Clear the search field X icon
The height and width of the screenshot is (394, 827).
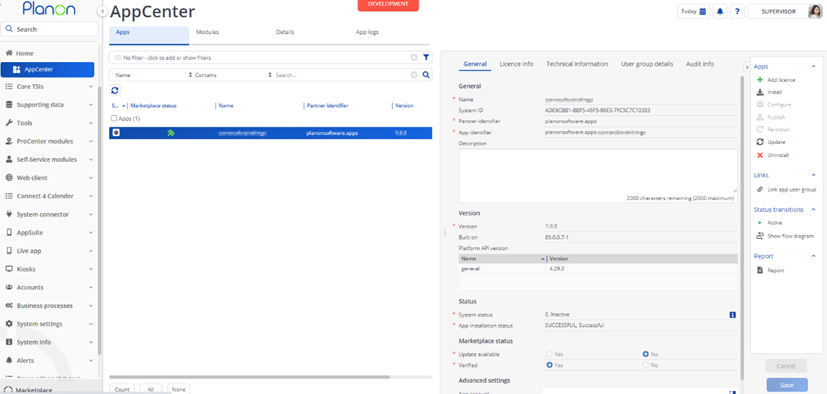[414, 75]
